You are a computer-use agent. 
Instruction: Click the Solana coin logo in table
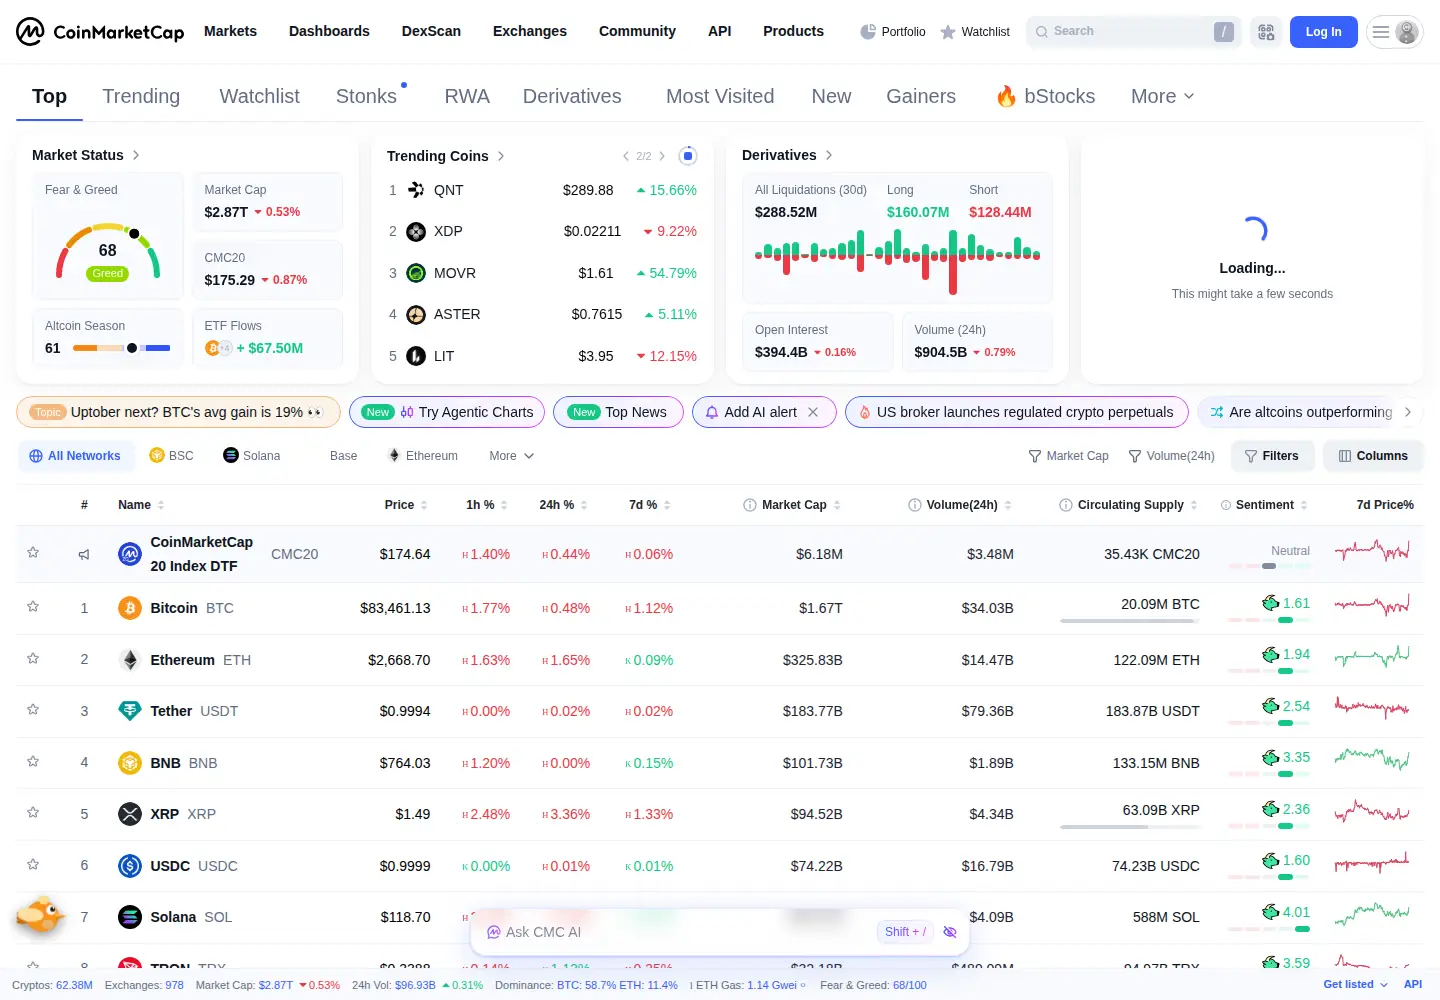(130, 917)
